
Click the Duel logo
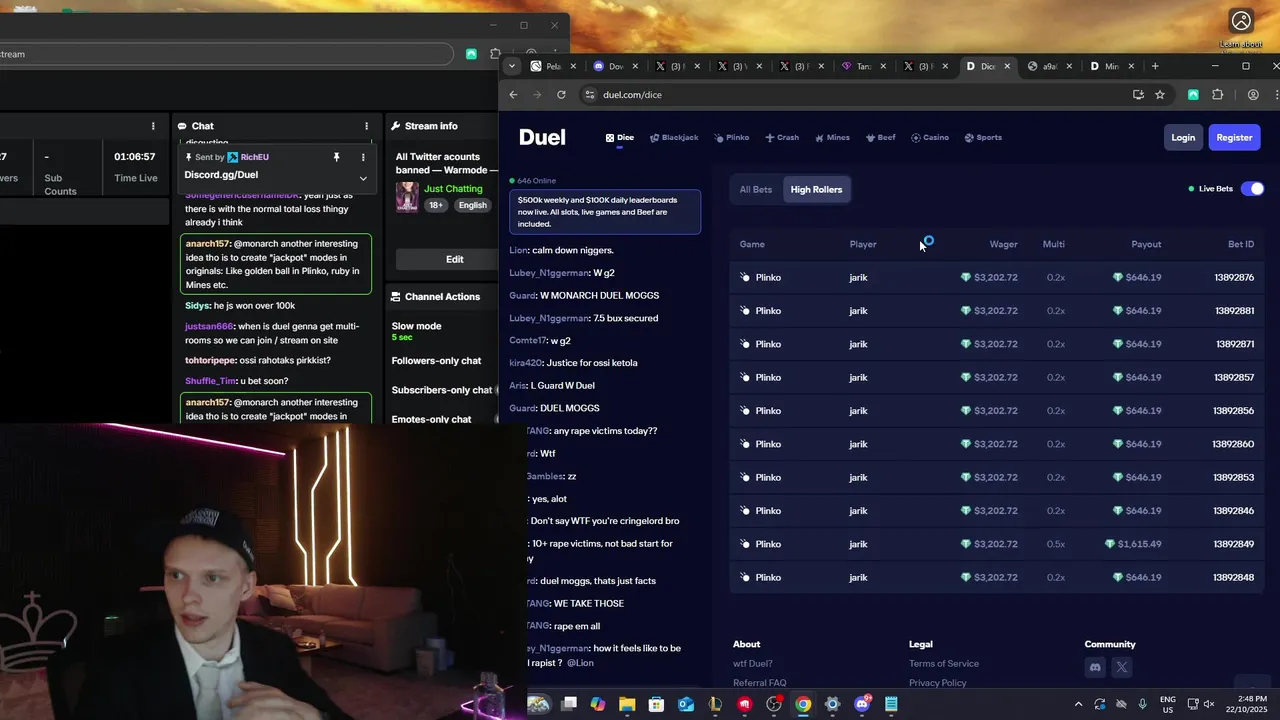coord(542,138)
